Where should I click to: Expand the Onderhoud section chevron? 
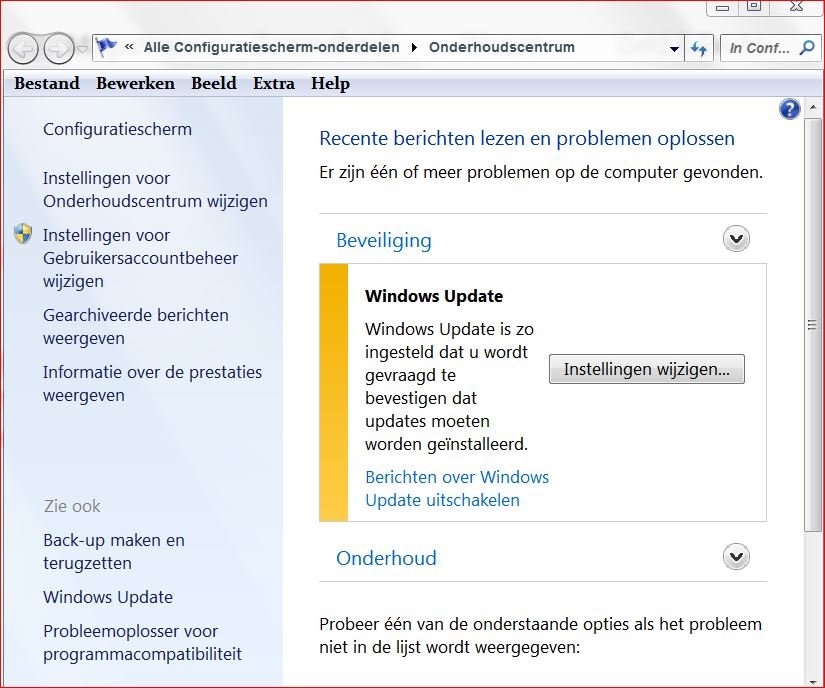coord(736,557)
